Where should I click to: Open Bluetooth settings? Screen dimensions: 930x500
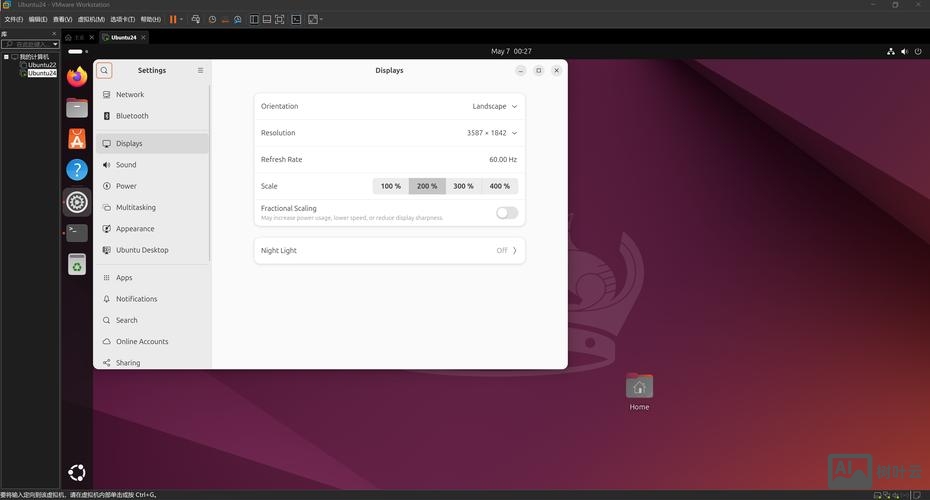click(x=152, y=116)
